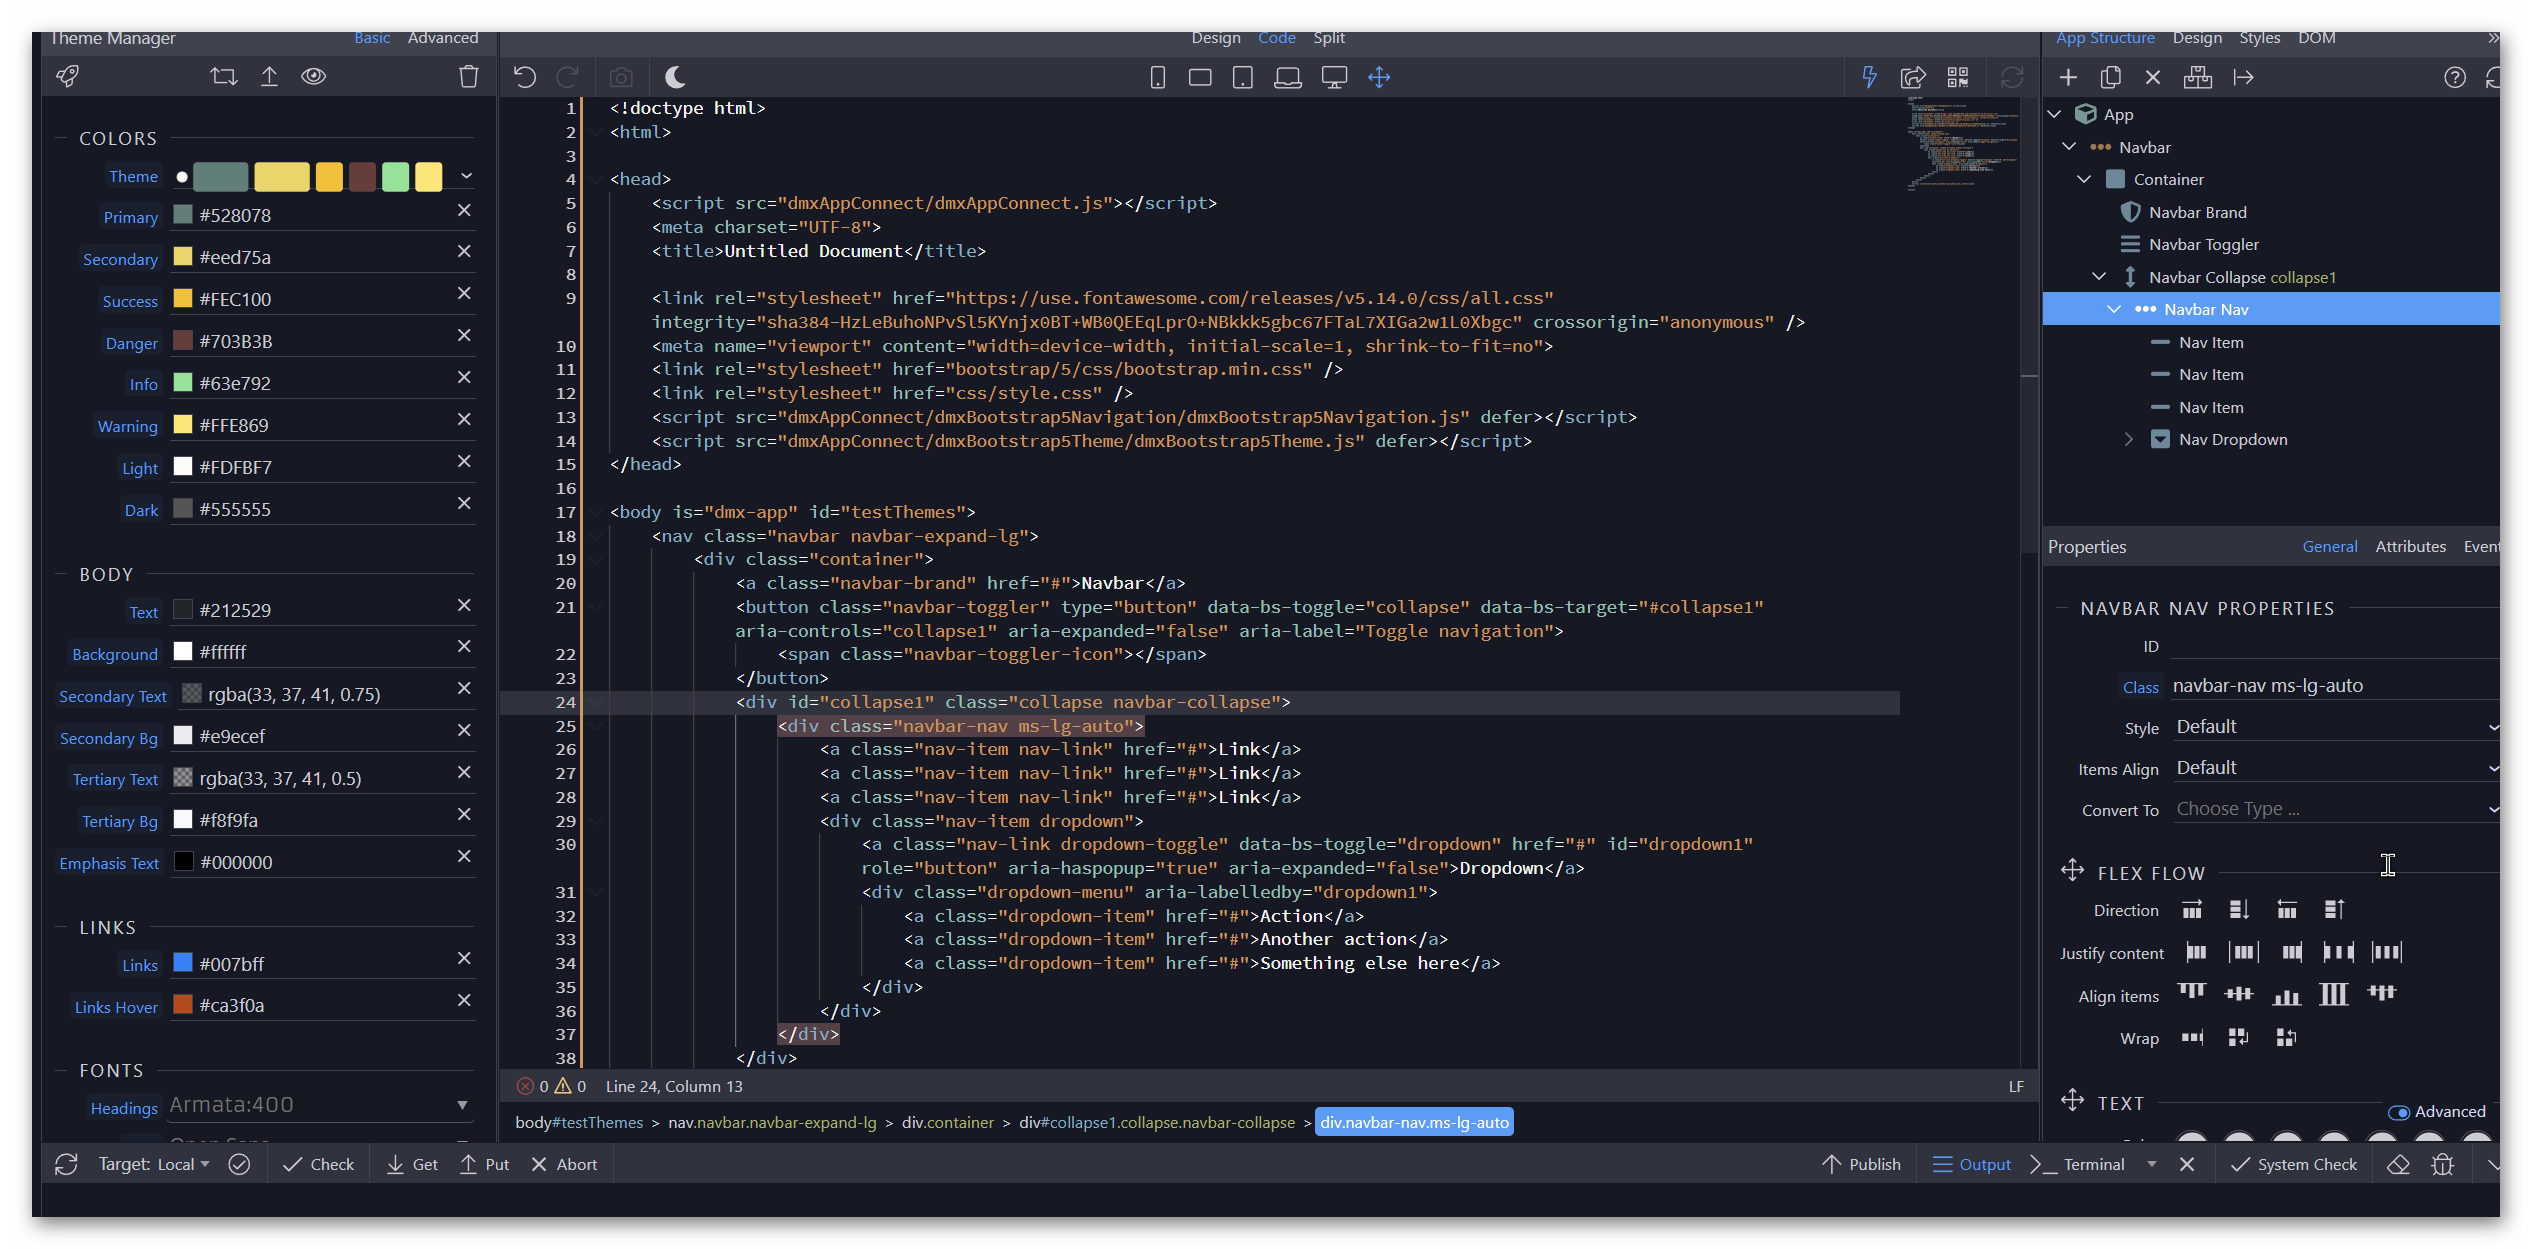This screenshot has height=1249, width=2532.
Task: Toggle the Advanced switch in Text section
Action: pyautogui.click(x=2399, y=1112)
